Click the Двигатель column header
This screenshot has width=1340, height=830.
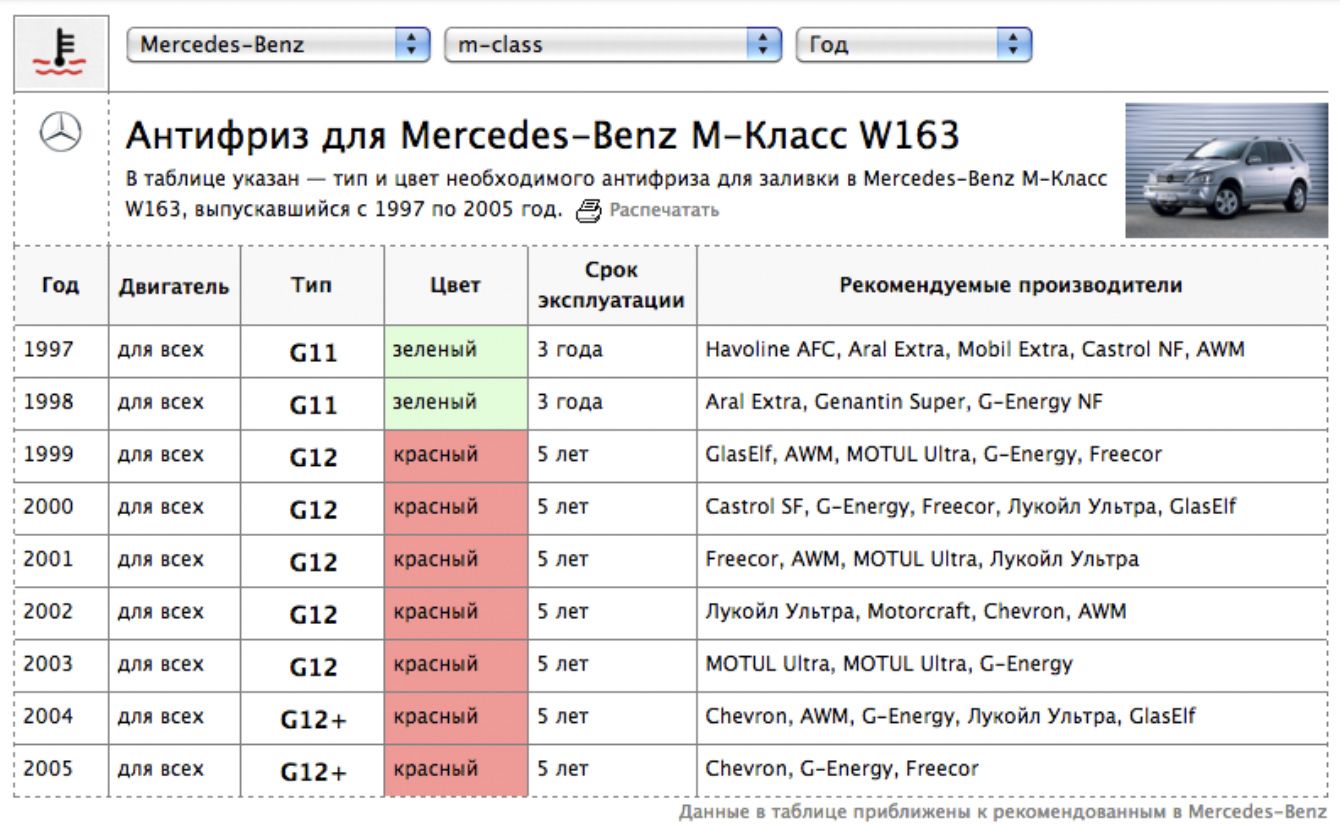[174, 286]
